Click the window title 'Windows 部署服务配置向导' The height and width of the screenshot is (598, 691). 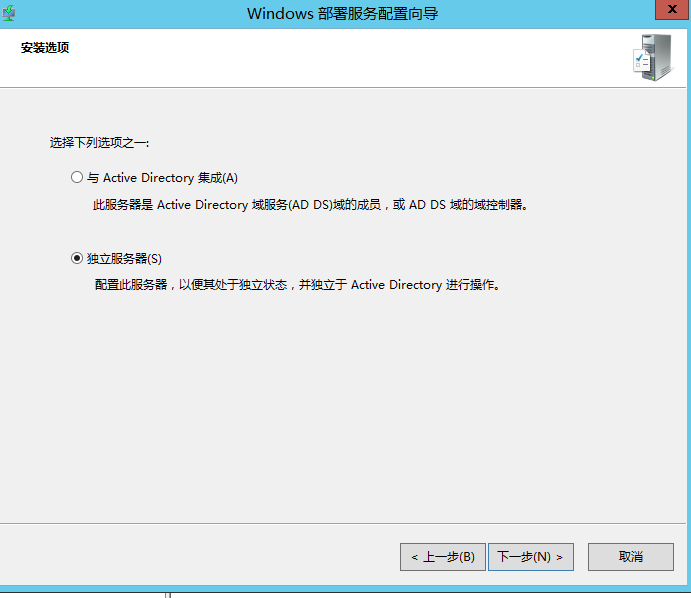(342, 14)
